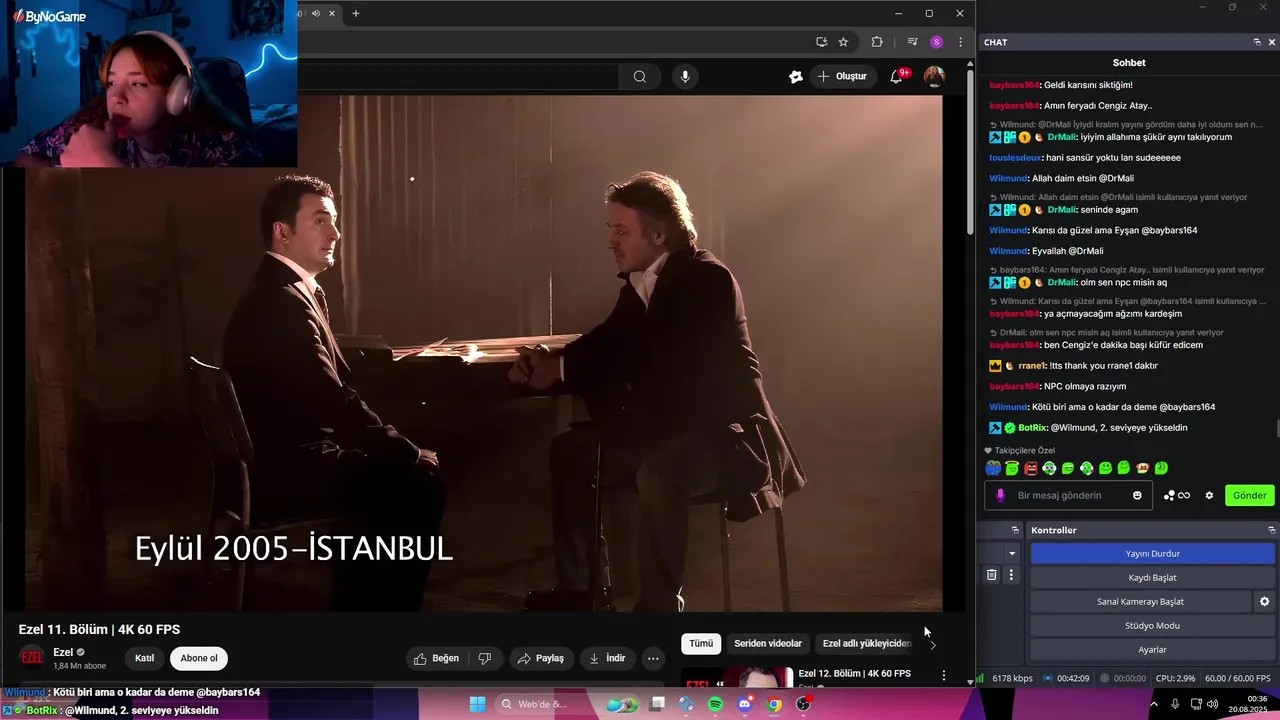
Task: Pick the red angry follower emote
Action: click(1030, 468)
